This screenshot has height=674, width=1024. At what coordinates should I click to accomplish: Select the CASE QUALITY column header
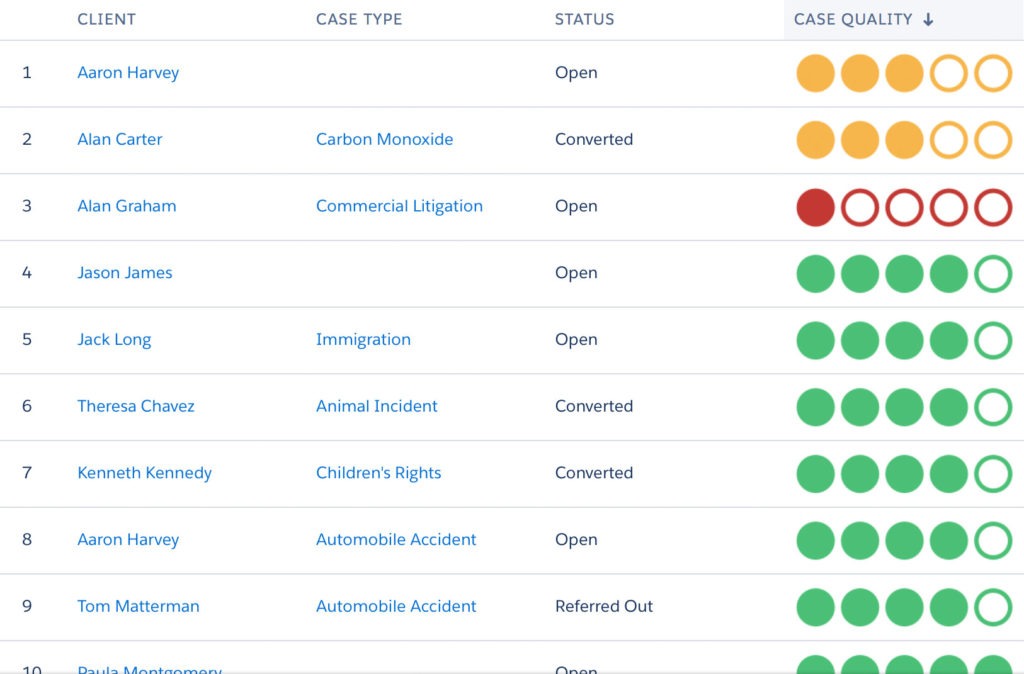[x=855, y=18]
